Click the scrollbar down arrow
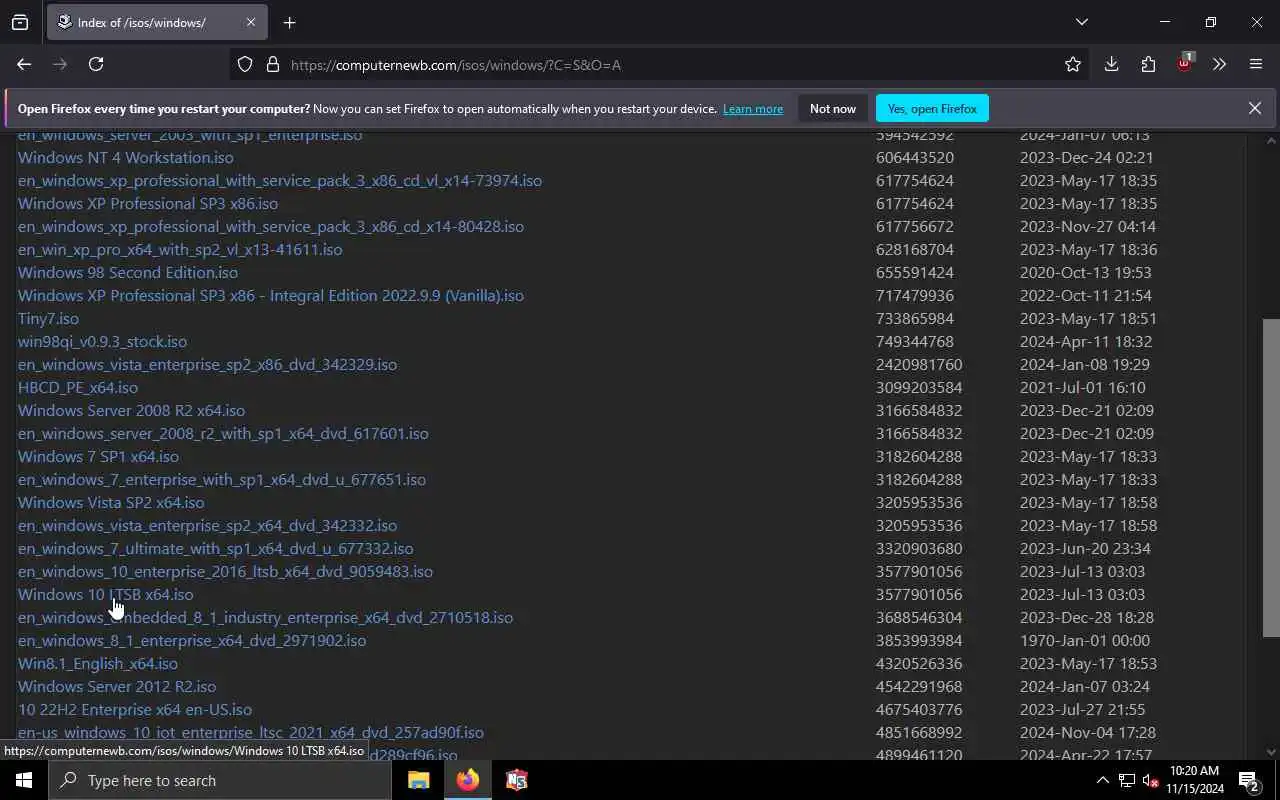This screenshot has height=800, width=1280. [x=1271, y=752]
